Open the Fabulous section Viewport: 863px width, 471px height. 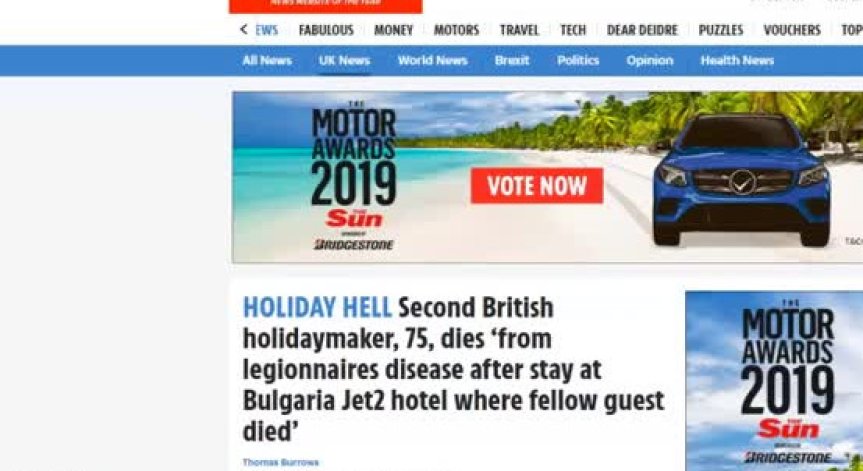(326, 30)
